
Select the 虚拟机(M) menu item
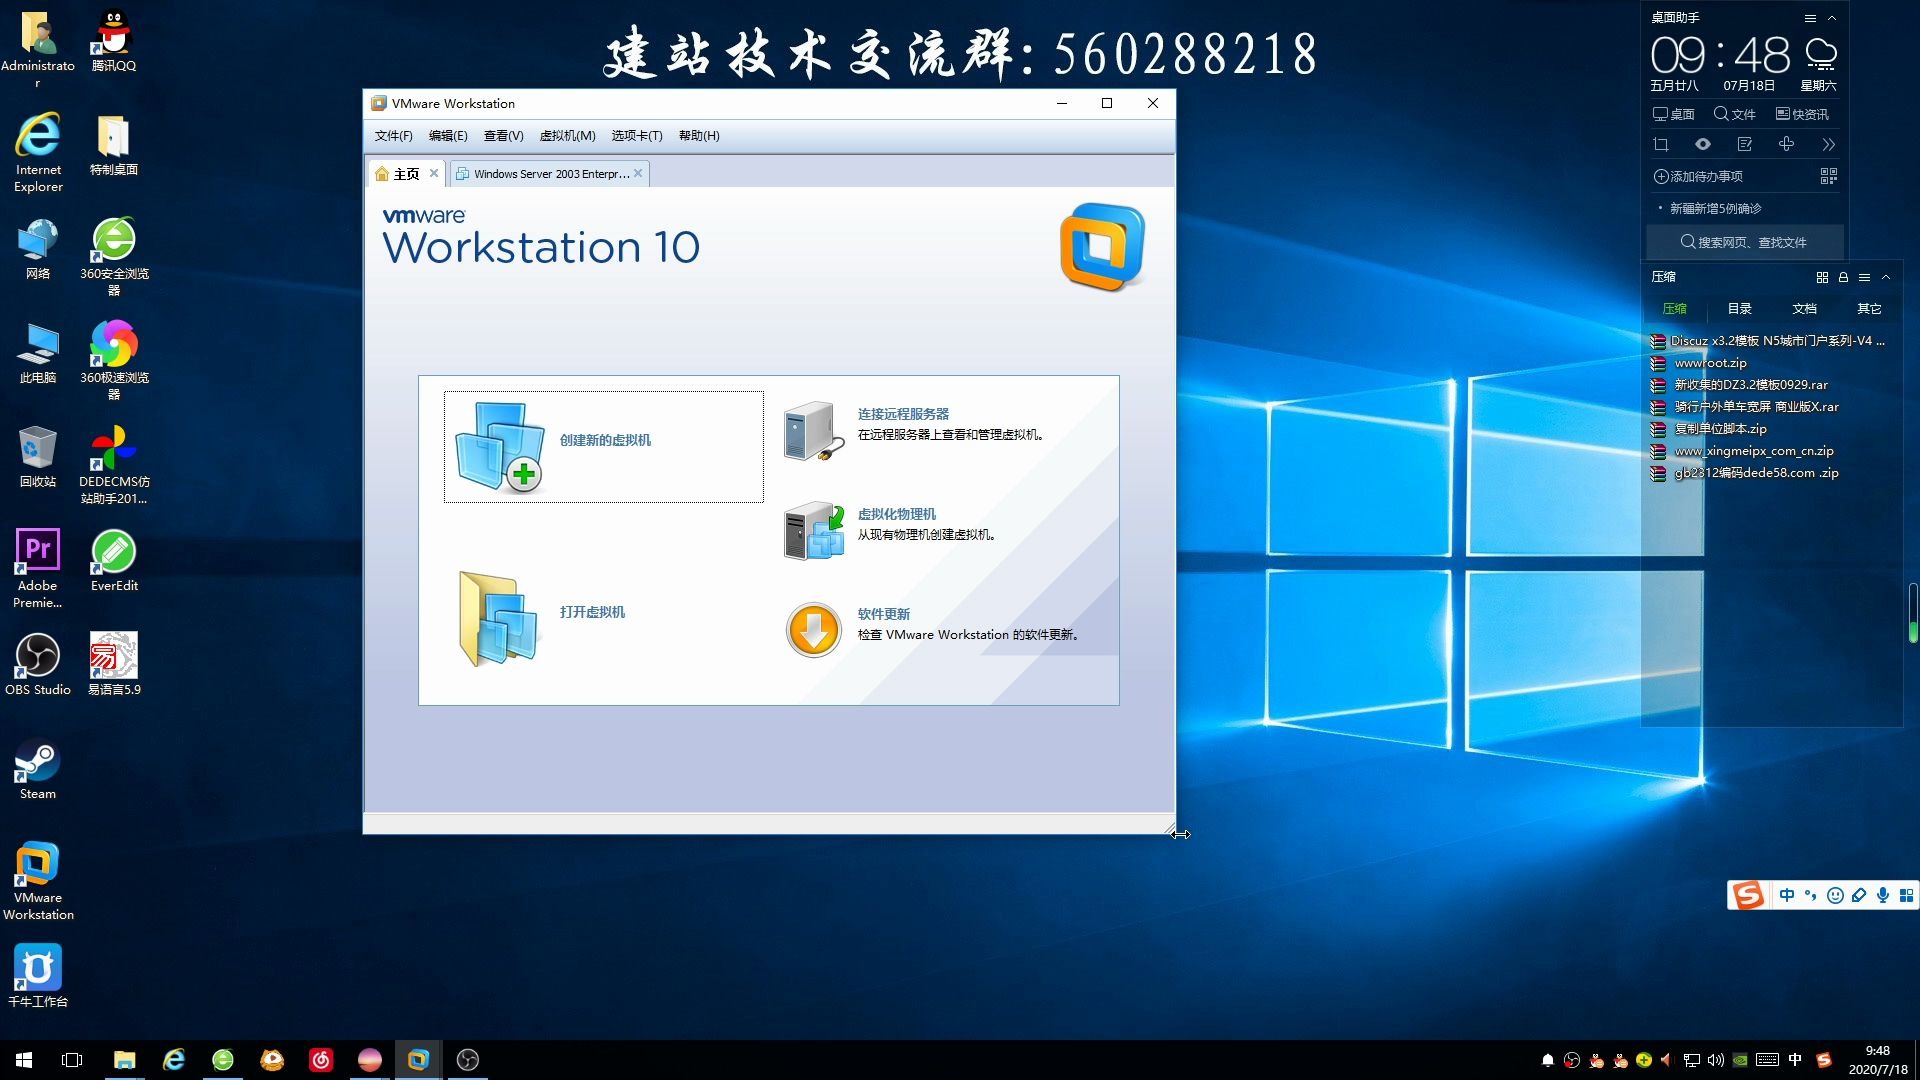pyautogui.click(x=566, y=136)
